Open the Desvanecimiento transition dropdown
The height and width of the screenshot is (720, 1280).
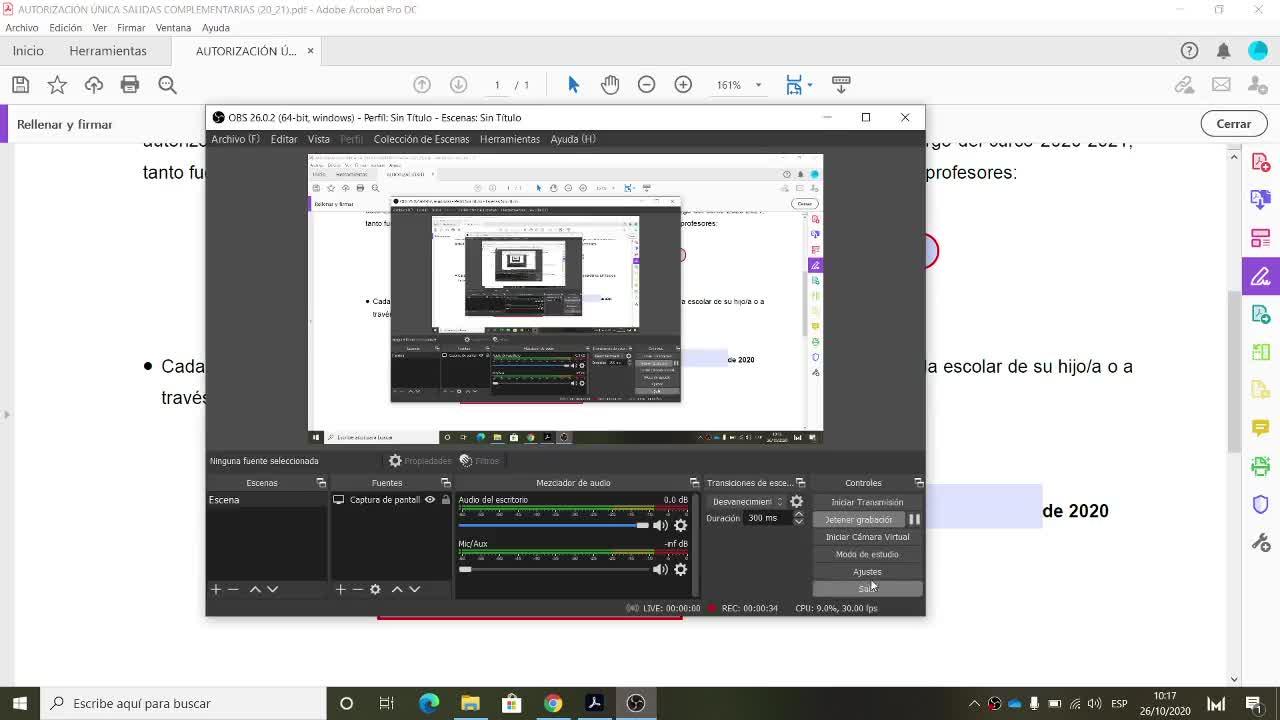pyautogui.click(x=746, y=502)
